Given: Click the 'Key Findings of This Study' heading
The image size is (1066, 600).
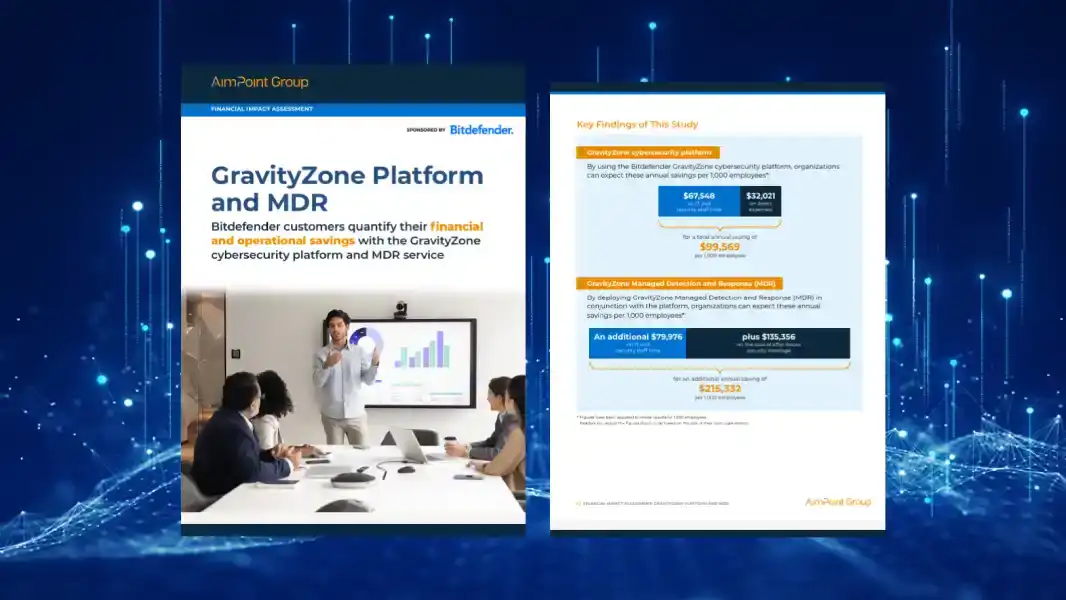Looking at the screenshot, I should pyautogui.click(x=637, y=124).
